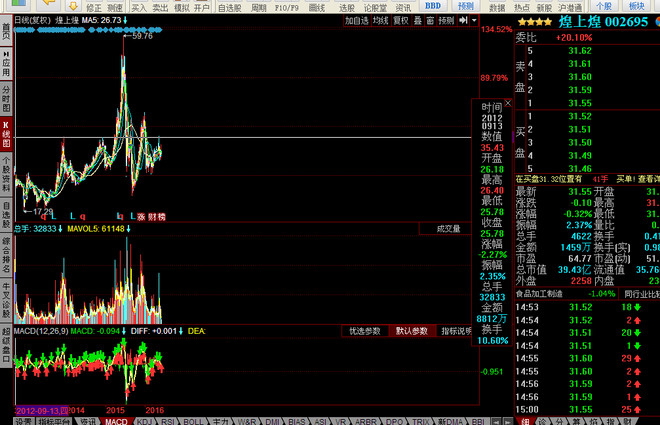The height and width of the screenshot is (425, 660).
Task: Click the jump-to-end arrow icon on chart
Action: (463, 20)
